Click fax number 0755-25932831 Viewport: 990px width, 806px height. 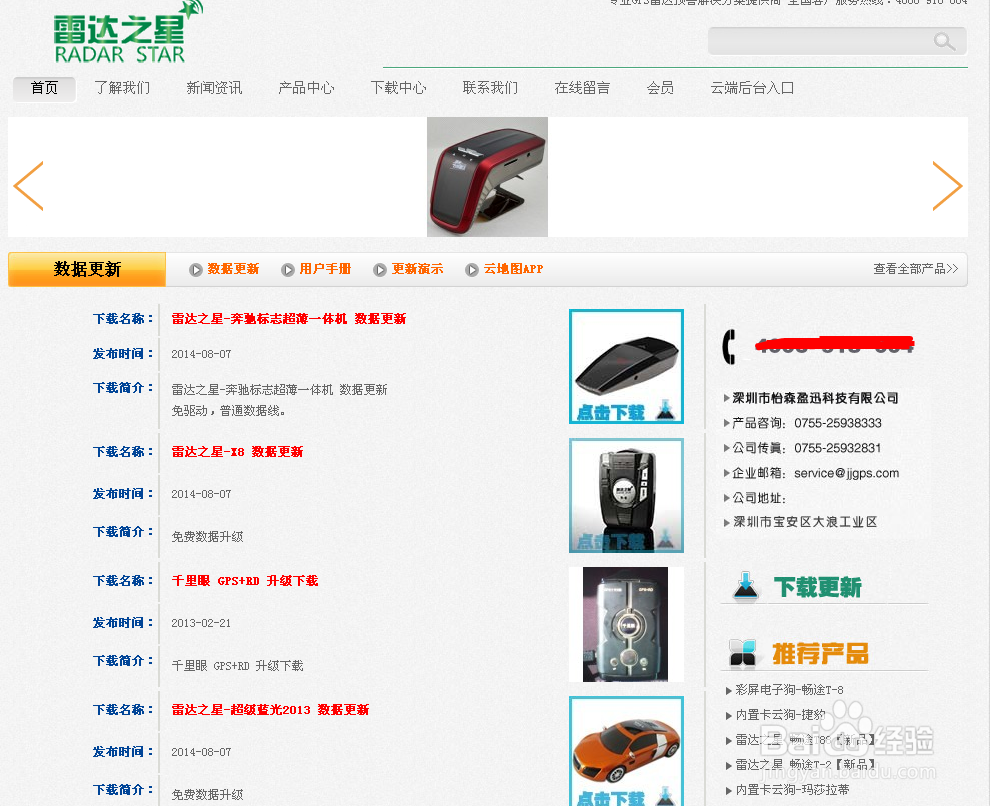tap(837, 448)
